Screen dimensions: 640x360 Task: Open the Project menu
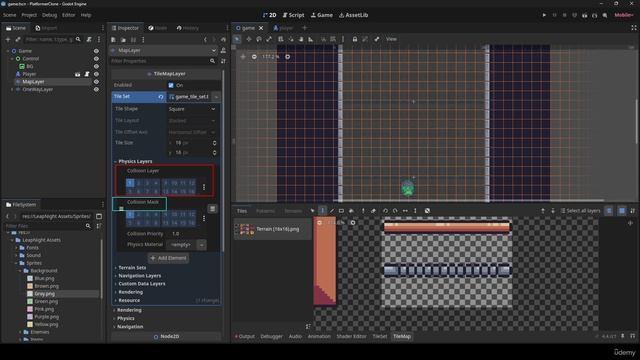29,15
